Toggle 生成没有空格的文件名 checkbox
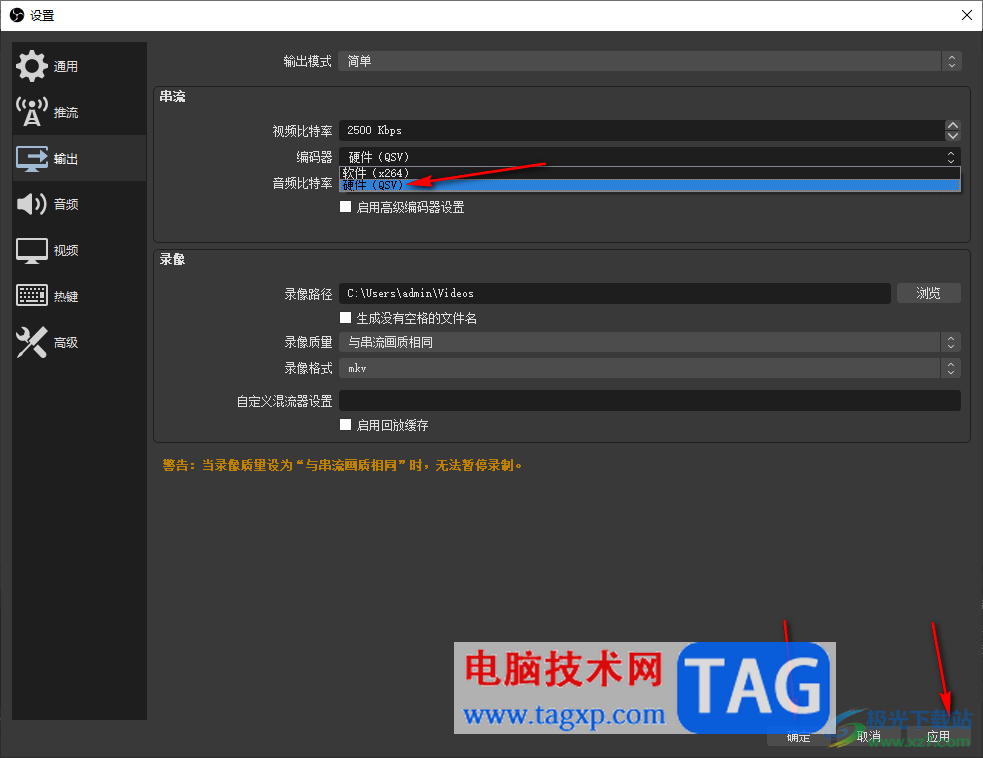The width and height of the screenshot is (983, 758). (x=345, y=318)
